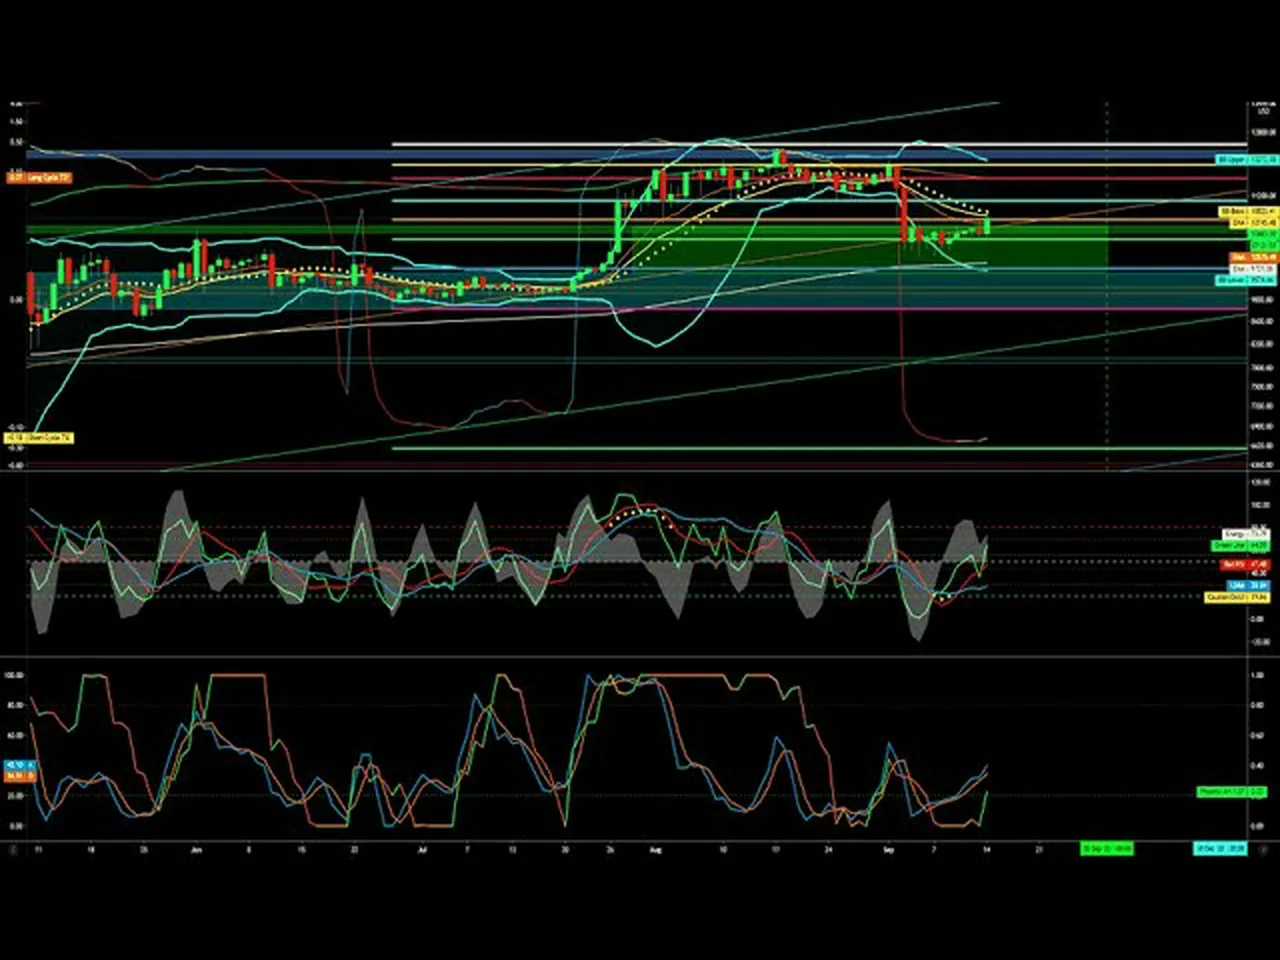1280x960 pixels.
Task: Select the cyan date label on time axis
Action: 1220,849
